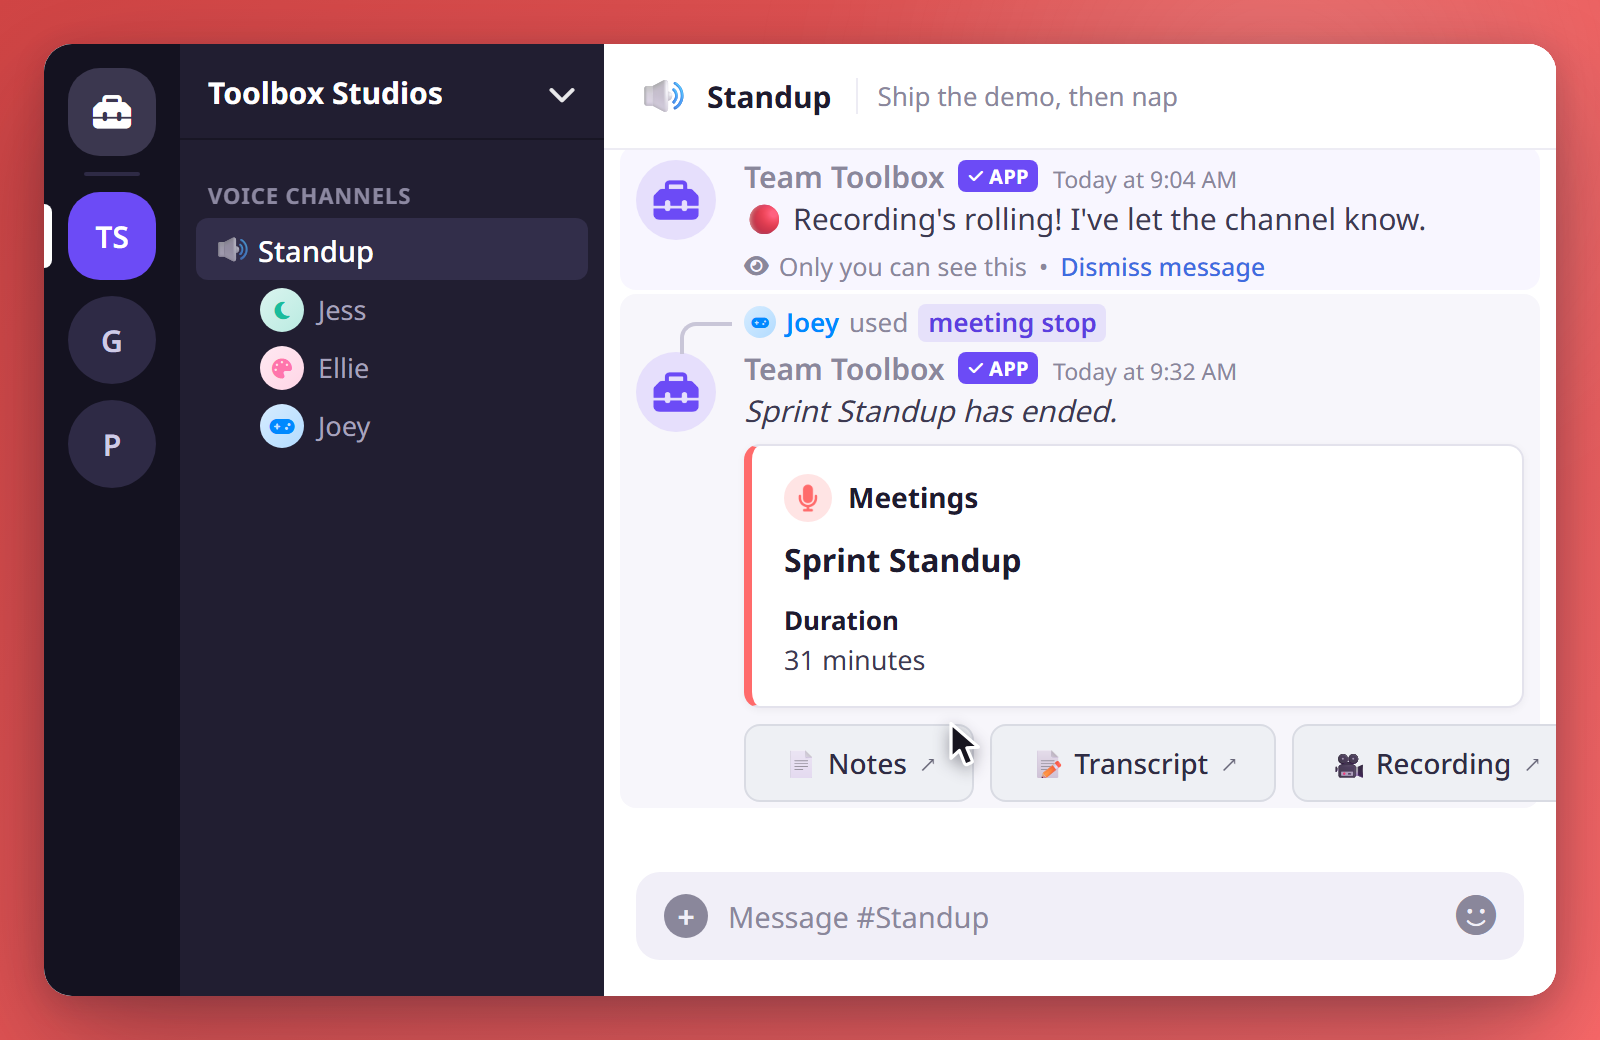The height and width of the screenshot is (1040, 1600).
Task: Open the Recording link button
Action: click(x=1425, y=763)
